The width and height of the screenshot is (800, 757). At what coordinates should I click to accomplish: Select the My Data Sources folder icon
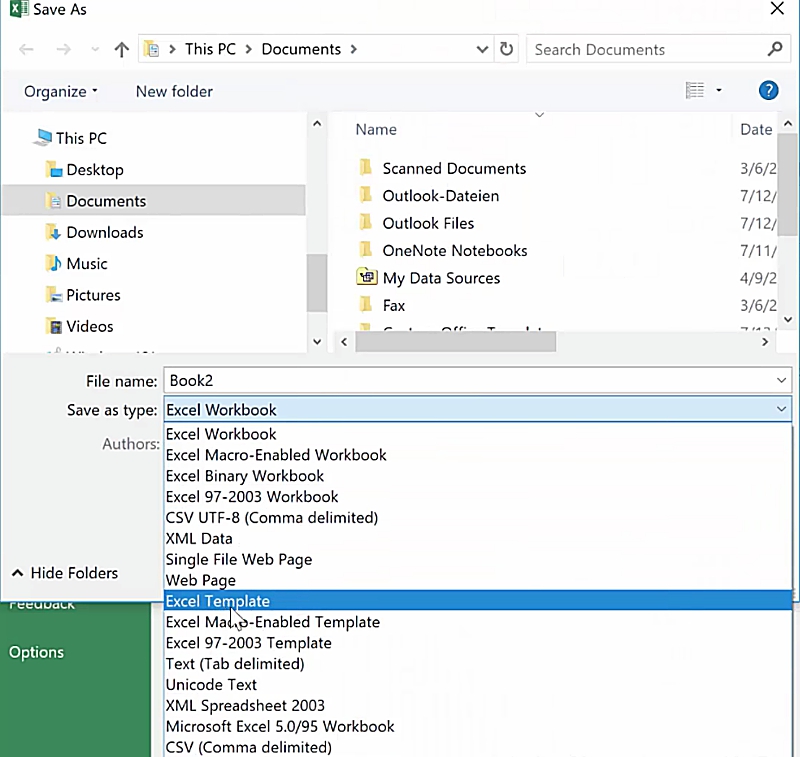(366, 278)
